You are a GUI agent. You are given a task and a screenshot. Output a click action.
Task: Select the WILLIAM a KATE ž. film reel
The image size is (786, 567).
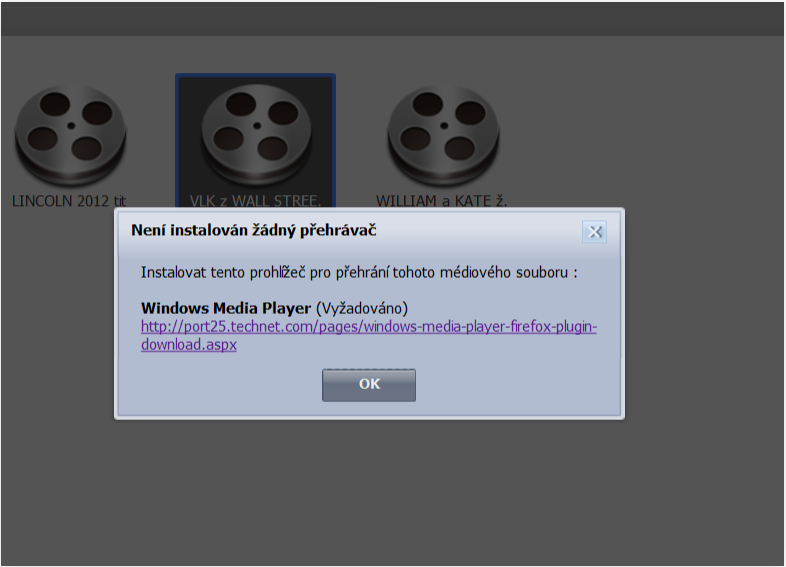pos(443,135)
